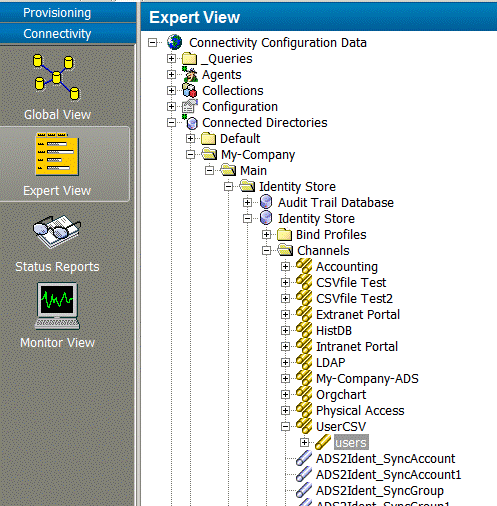Viewport: 497px width, 506px height.
Task: Select the ADS2Ident_SyncGroup entry
Action: (x=380, y=491)
